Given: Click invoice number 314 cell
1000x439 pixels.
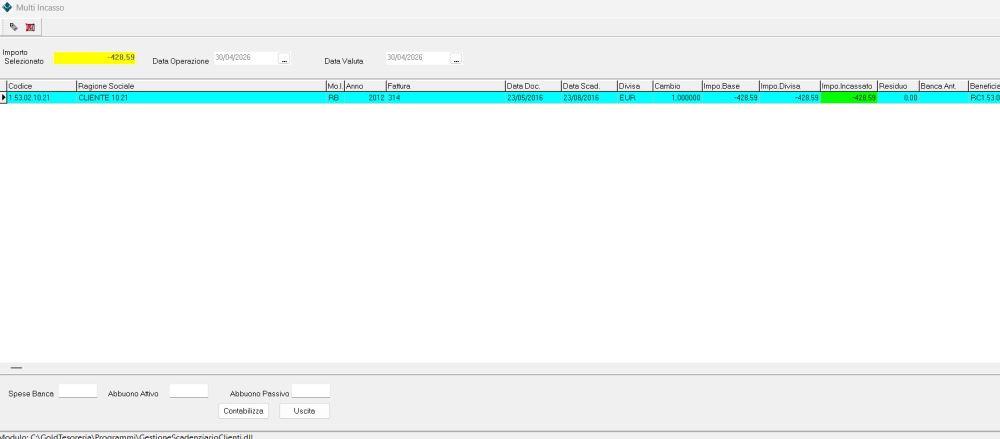Looking at the screenshot, I should click(445, 98).
